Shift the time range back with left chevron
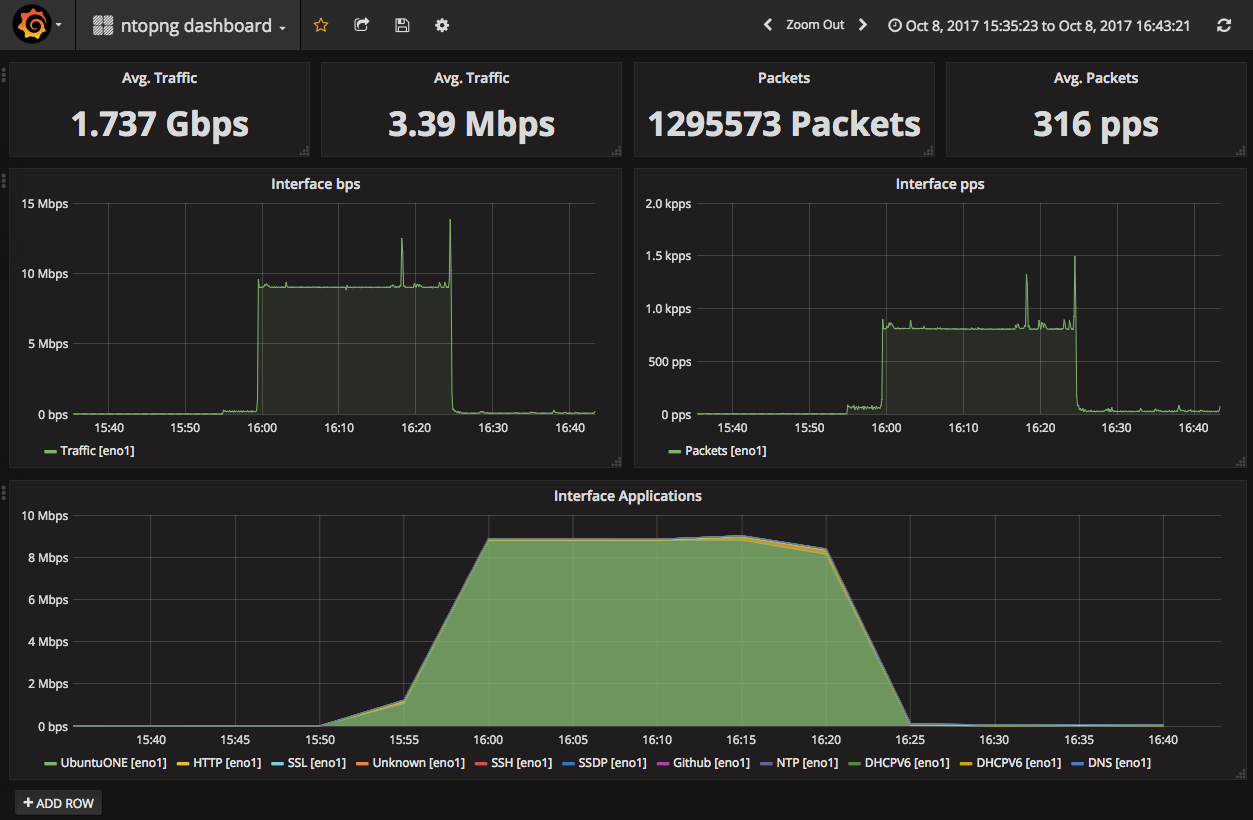This screenshot has width=1253, height=820. (768, 25)
